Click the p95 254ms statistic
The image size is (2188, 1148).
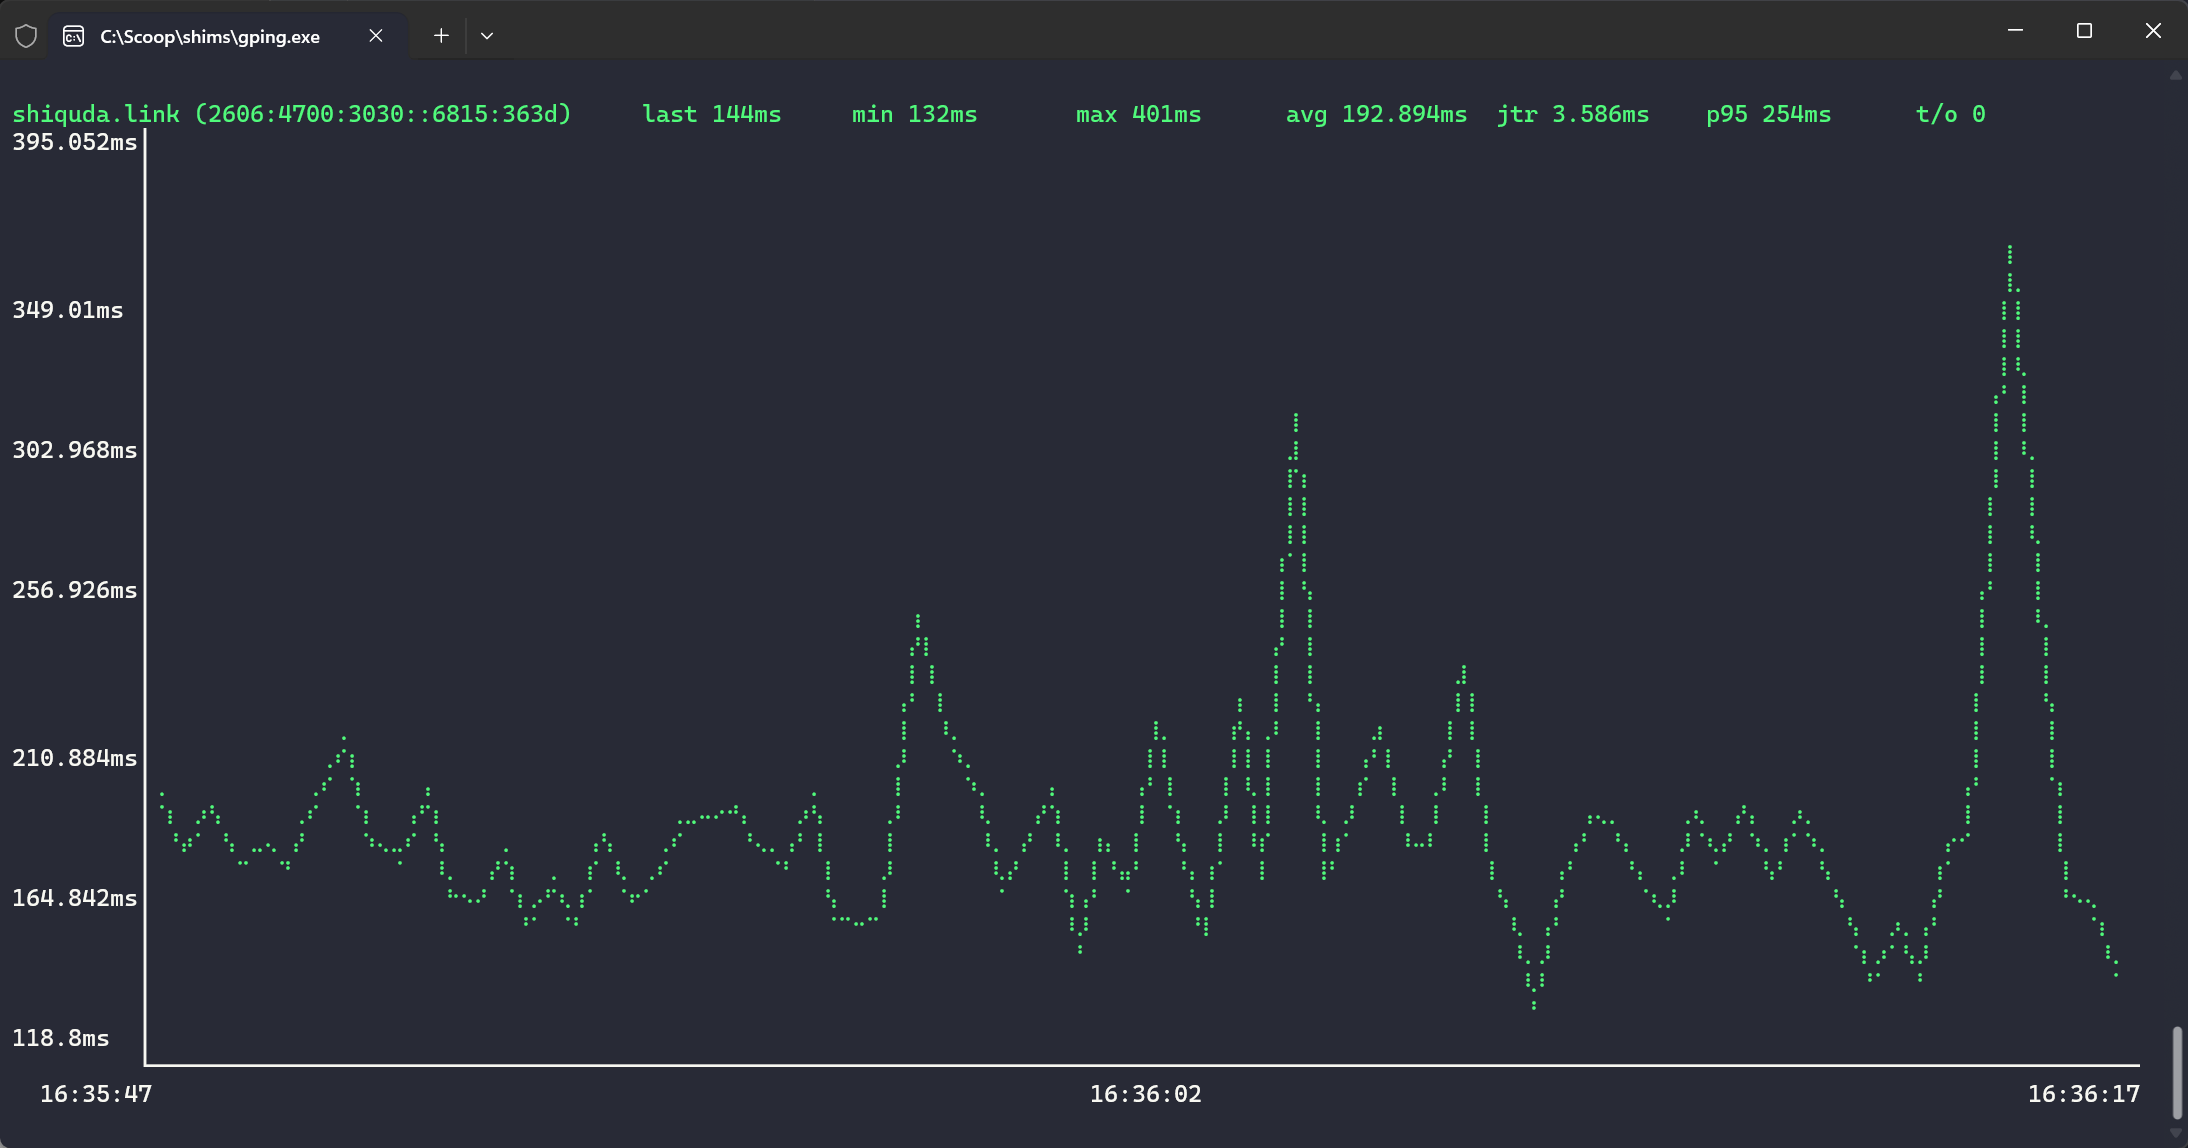pyautogui.click(x=1768, y=115)
